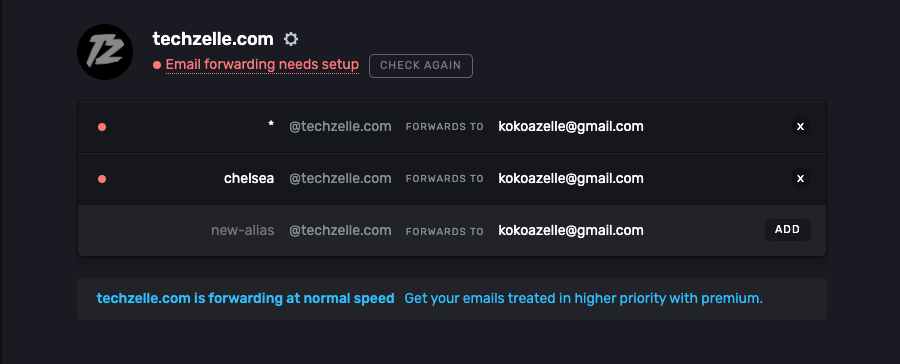Click the CHECK AGAIN button
Screen dimensions: 900x364
421,65
